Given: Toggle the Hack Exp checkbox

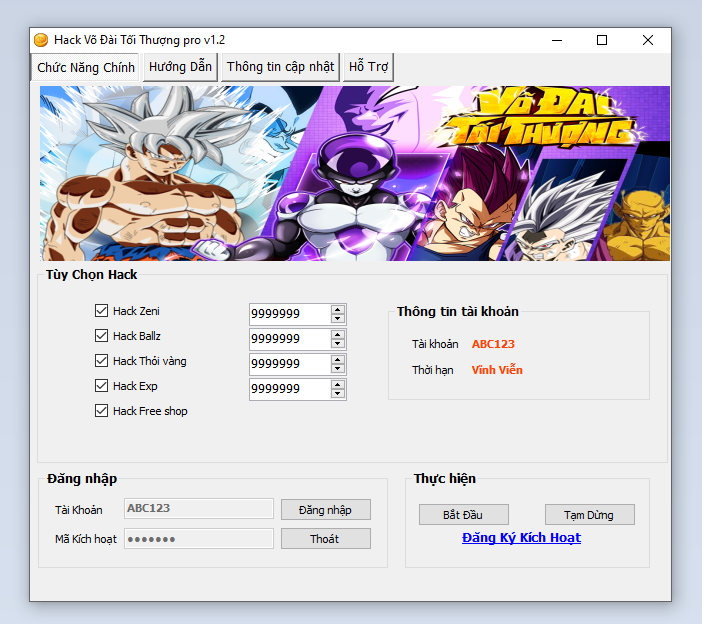Looking at the screenshot, I should coord(101,386).
